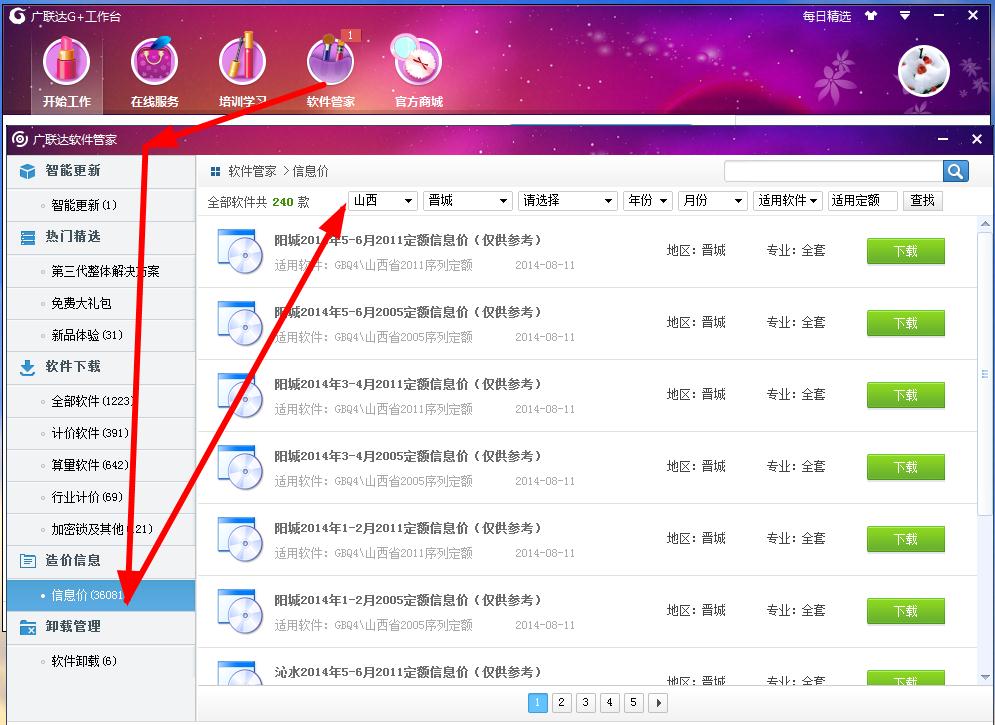
Task: Click the 查找 search button
Action: (923, 200)
